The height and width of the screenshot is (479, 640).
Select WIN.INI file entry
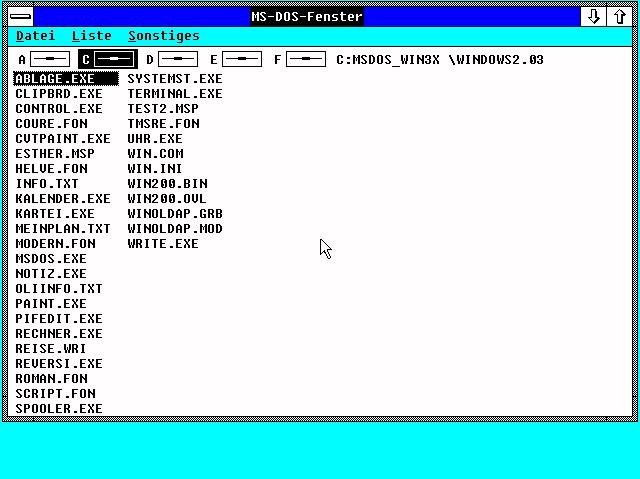155,169
